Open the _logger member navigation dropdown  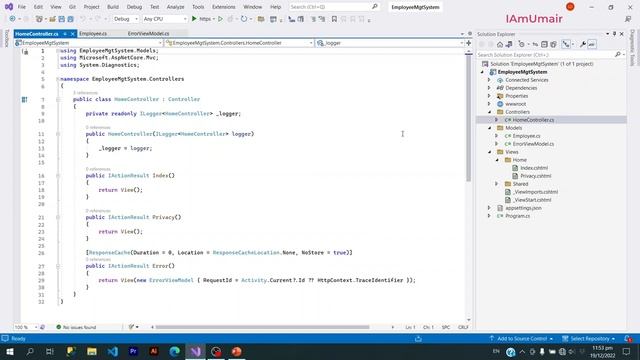point(390,43)
